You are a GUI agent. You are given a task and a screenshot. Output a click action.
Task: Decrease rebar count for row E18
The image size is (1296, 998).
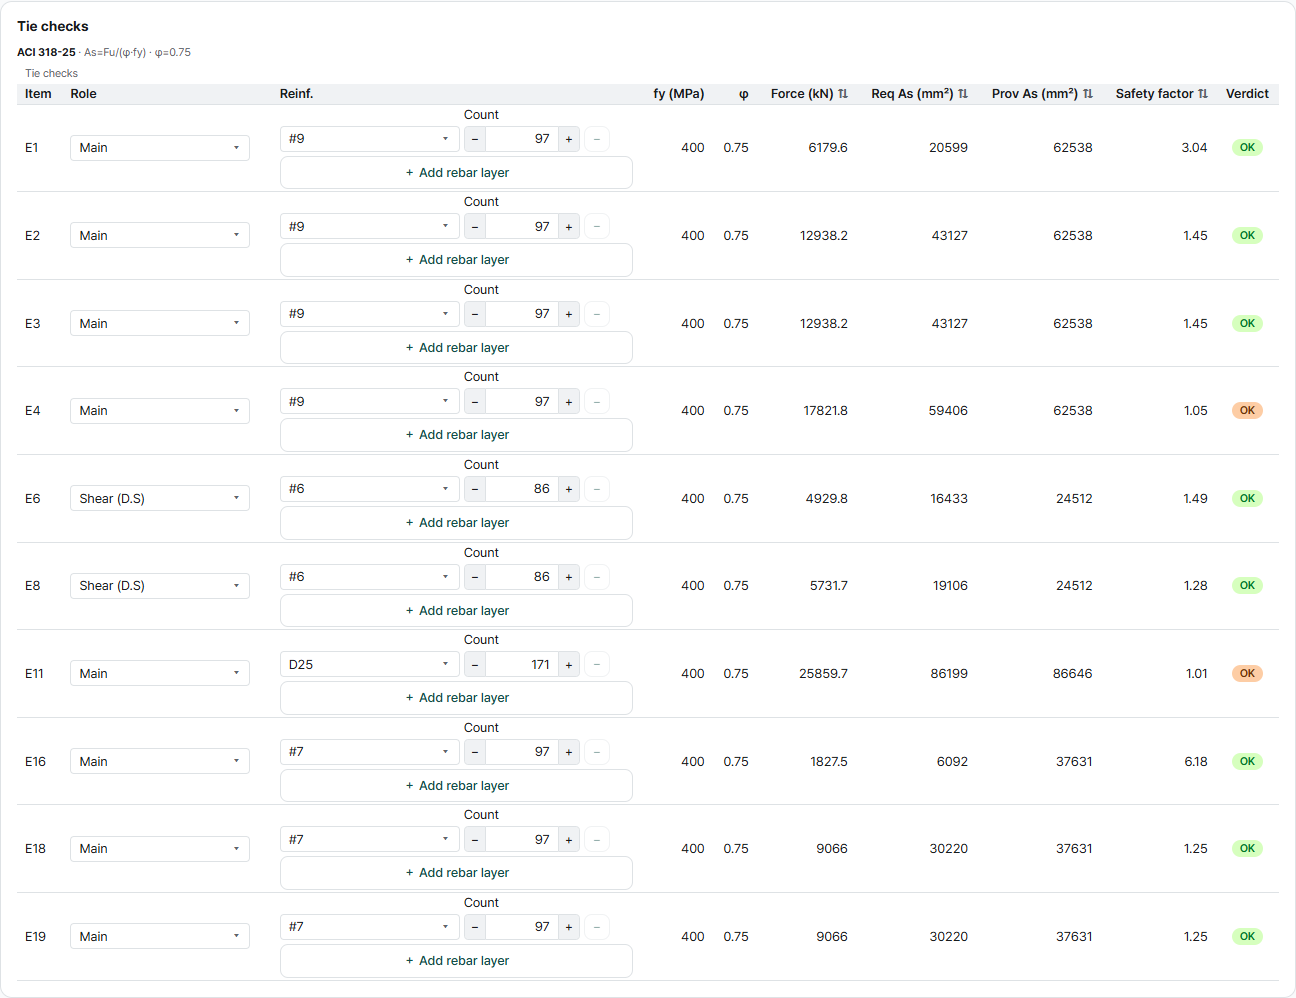[475, 840]
